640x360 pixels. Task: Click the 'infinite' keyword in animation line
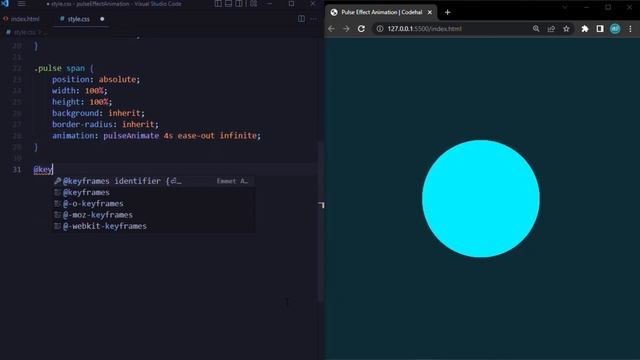[238, 136]
